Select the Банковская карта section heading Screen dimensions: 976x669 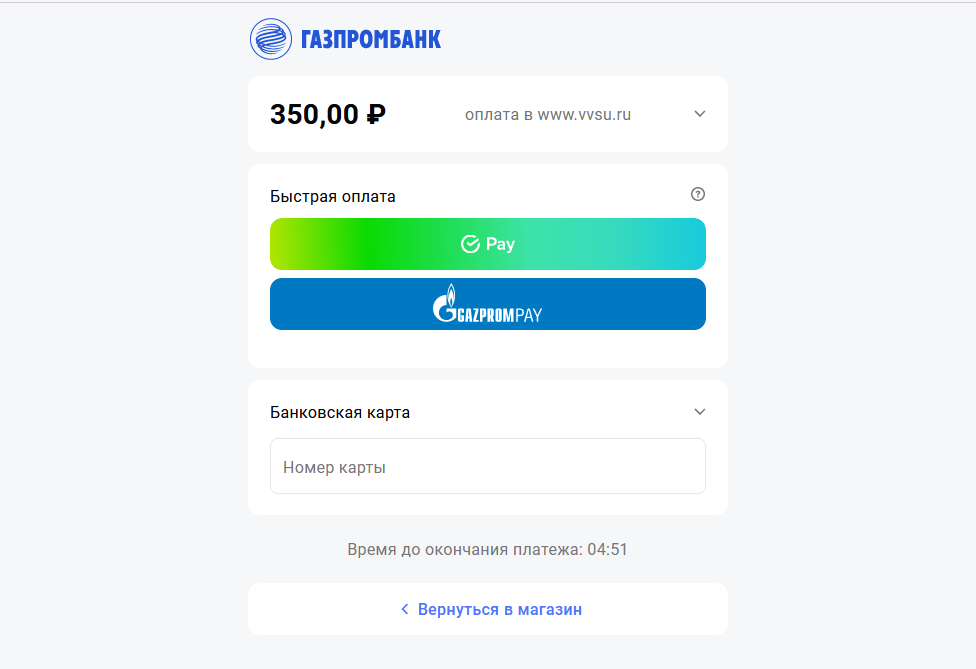click(x=340, y=412)
